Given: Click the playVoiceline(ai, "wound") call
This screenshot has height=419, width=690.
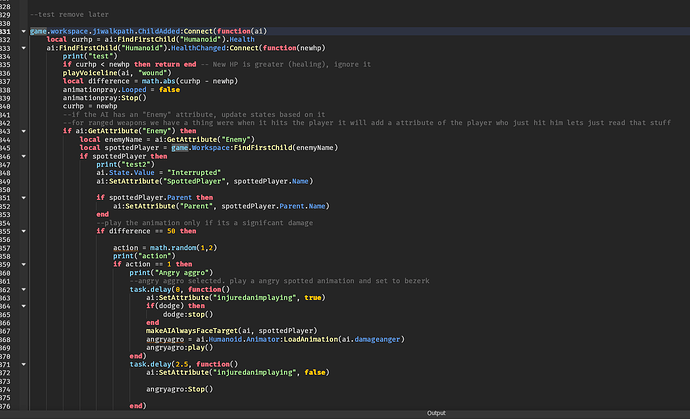Looking at the screenshot, I should [117, 73].
